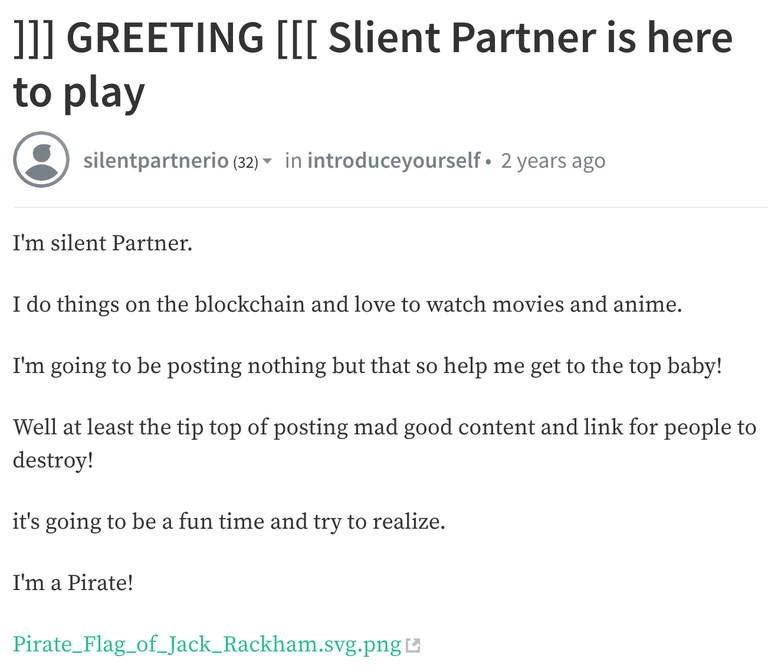This screenshot has height=667, width=768.
Task: Click the word "anime" in the post
Action: coord(644,304)
